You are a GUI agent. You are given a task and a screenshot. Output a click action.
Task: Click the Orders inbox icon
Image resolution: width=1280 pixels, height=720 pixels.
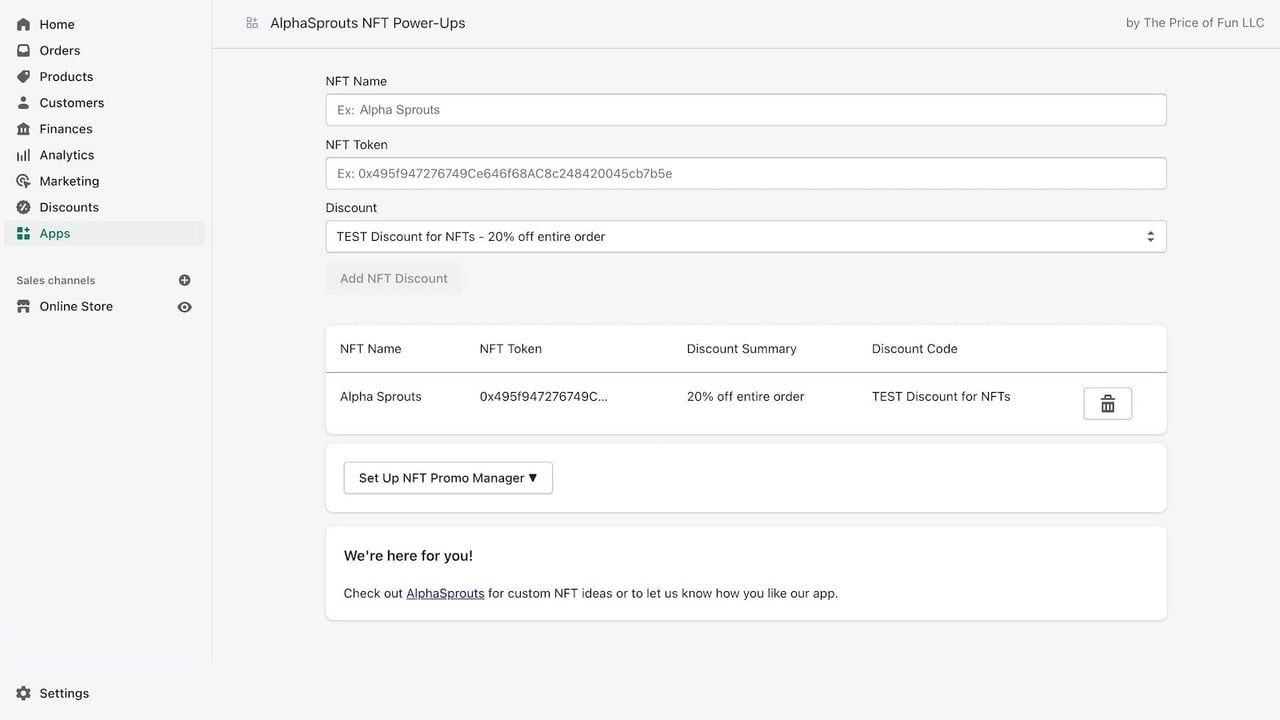(23, 50)
